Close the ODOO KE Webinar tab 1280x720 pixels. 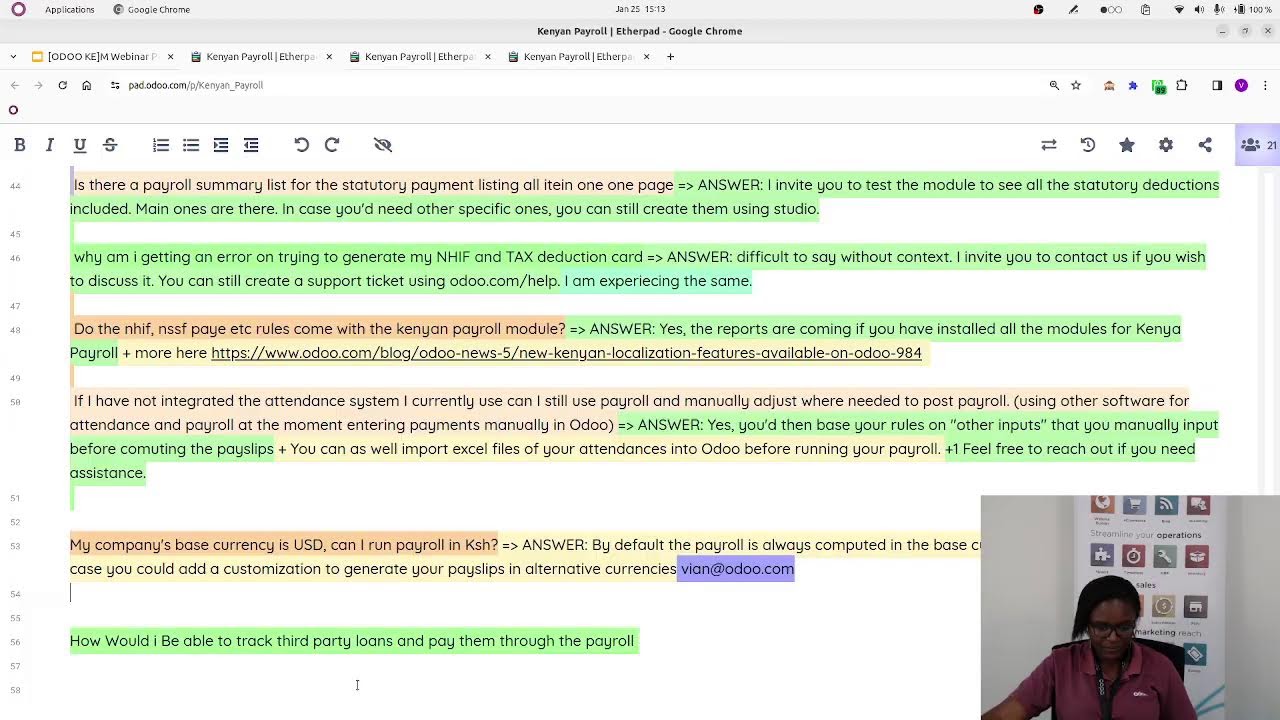pyautogui.click(x=170, y=56)
